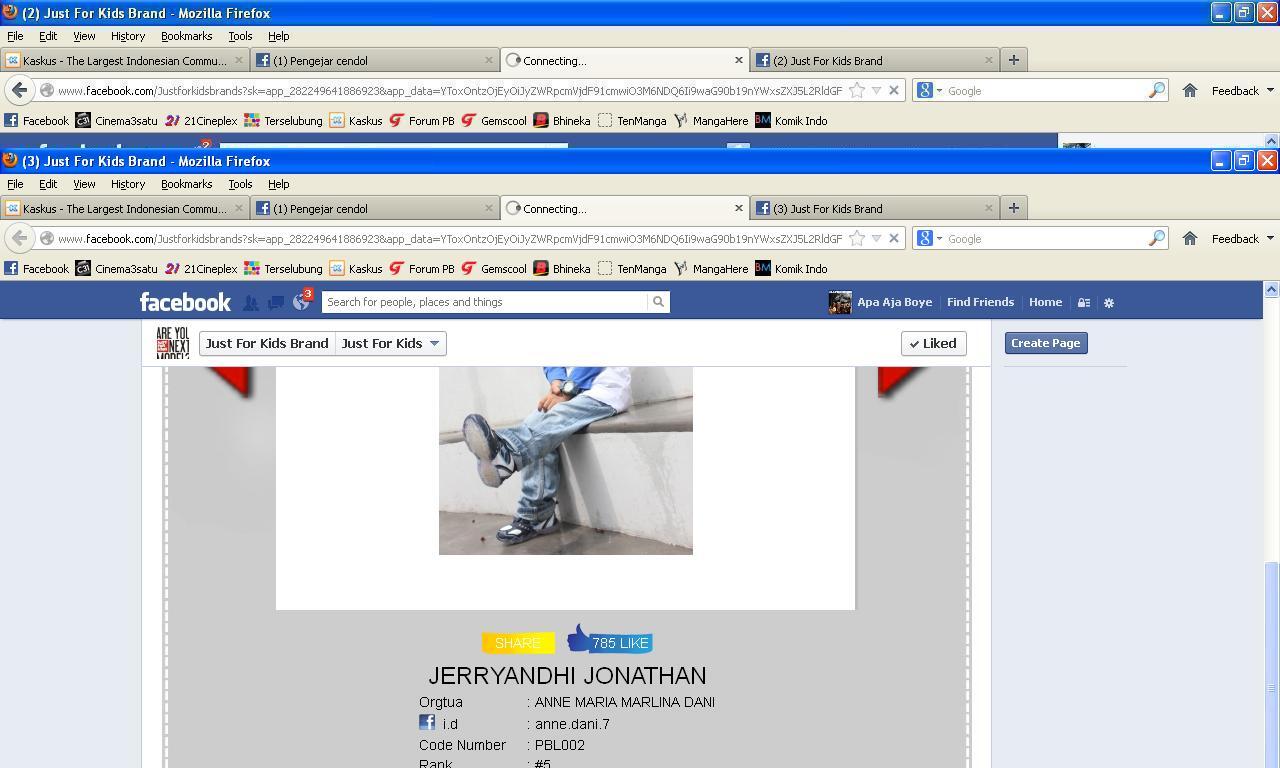
Task: Click the yellow SHARE button
Action: pyautogui.click(x=518, y=643)
